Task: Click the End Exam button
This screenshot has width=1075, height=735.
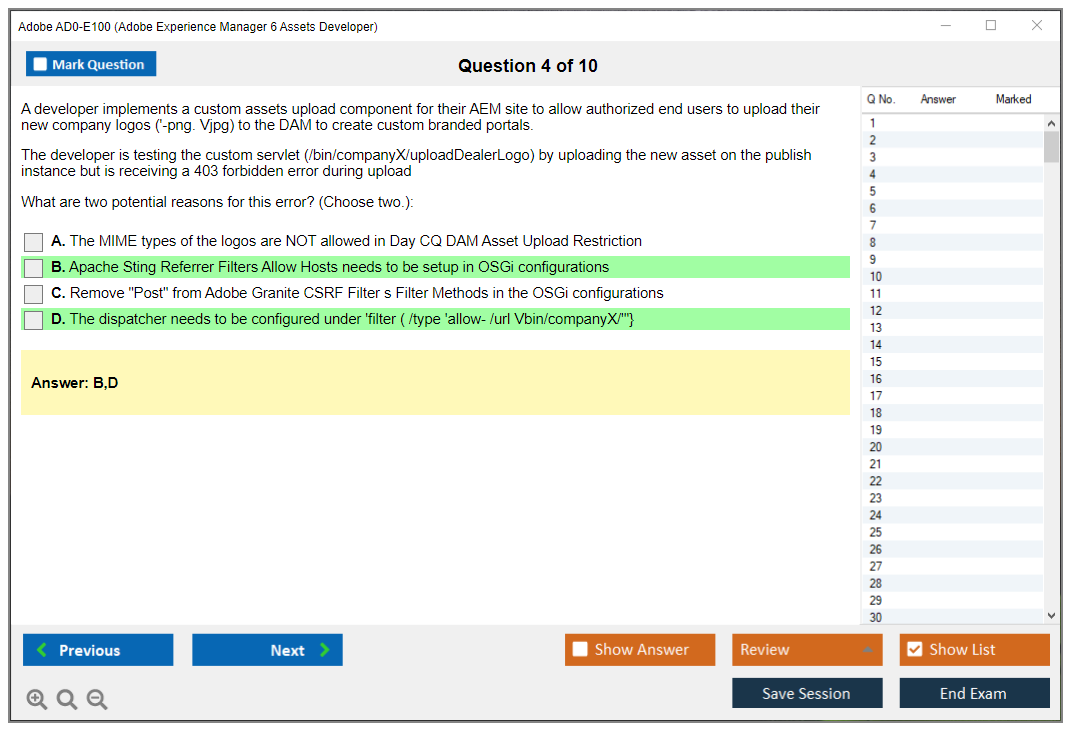Action: [x=973, y=693]
